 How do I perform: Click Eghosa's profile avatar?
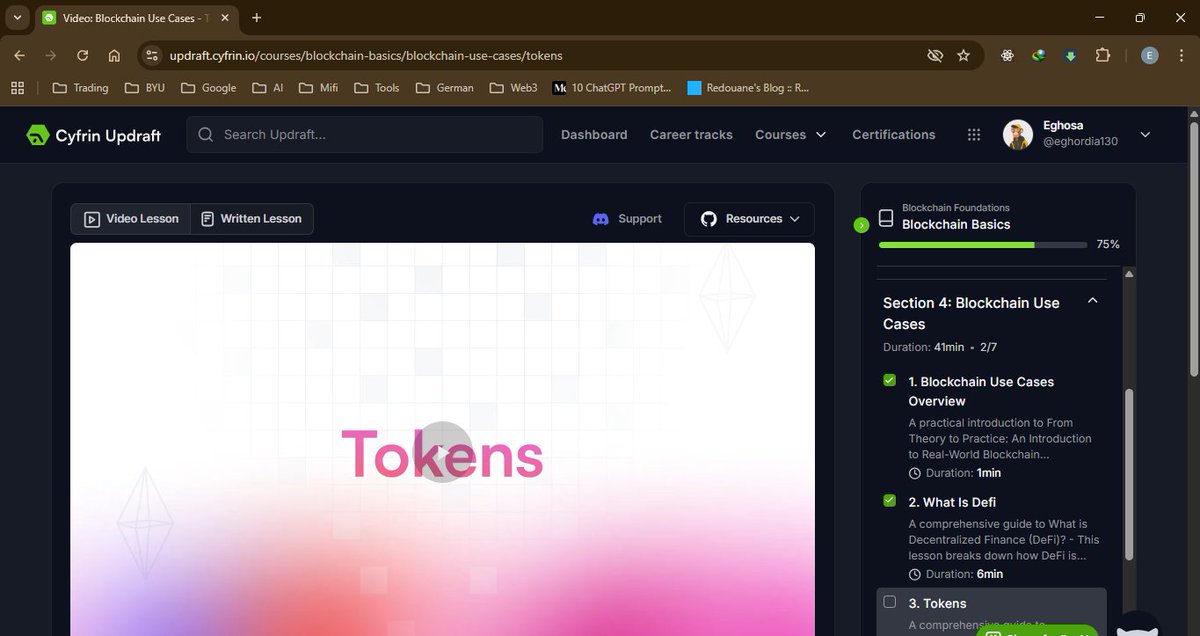click(1018, 135)
